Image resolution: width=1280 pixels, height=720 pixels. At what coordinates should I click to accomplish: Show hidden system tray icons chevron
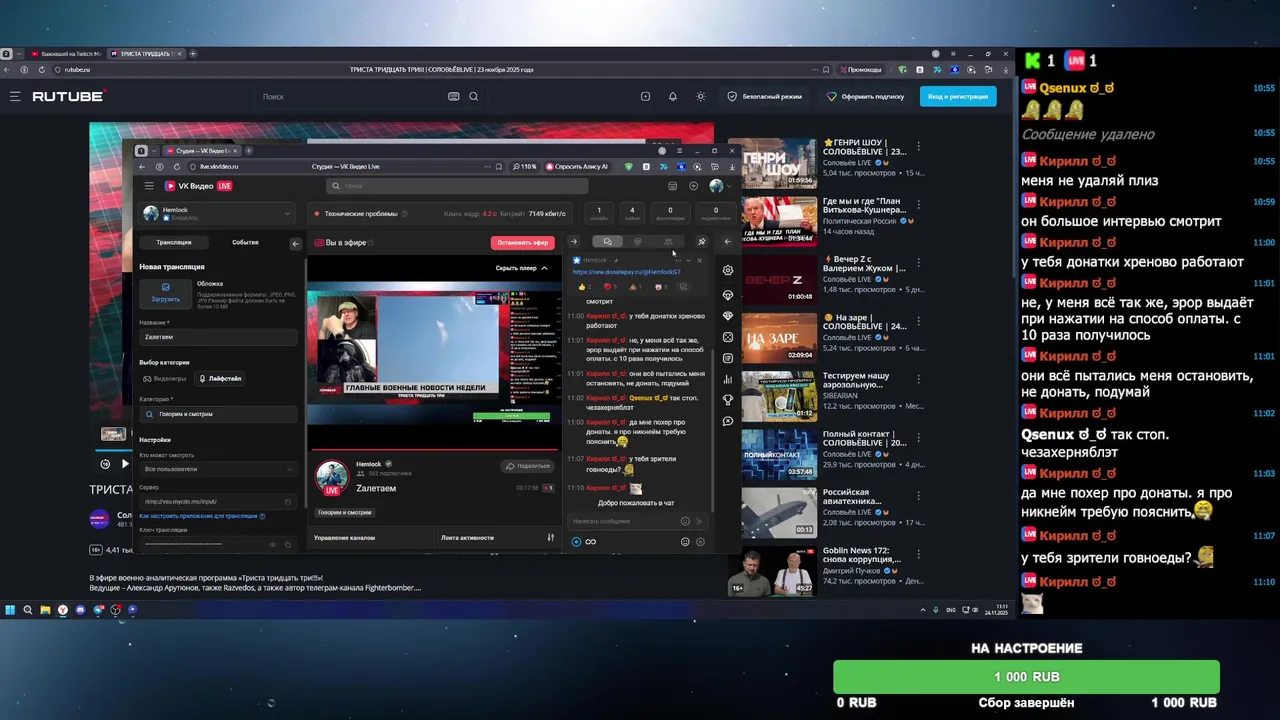pyautogui.click(x=922, y=610)
